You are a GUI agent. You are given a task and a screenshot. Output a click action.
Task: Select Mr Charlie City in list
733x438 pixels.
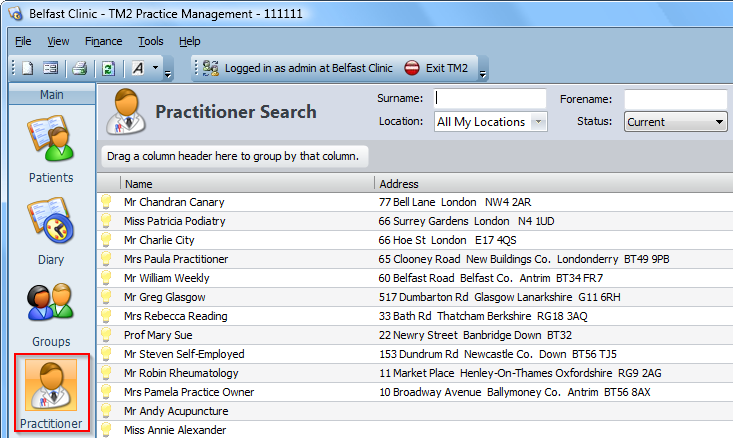point(159,240)
